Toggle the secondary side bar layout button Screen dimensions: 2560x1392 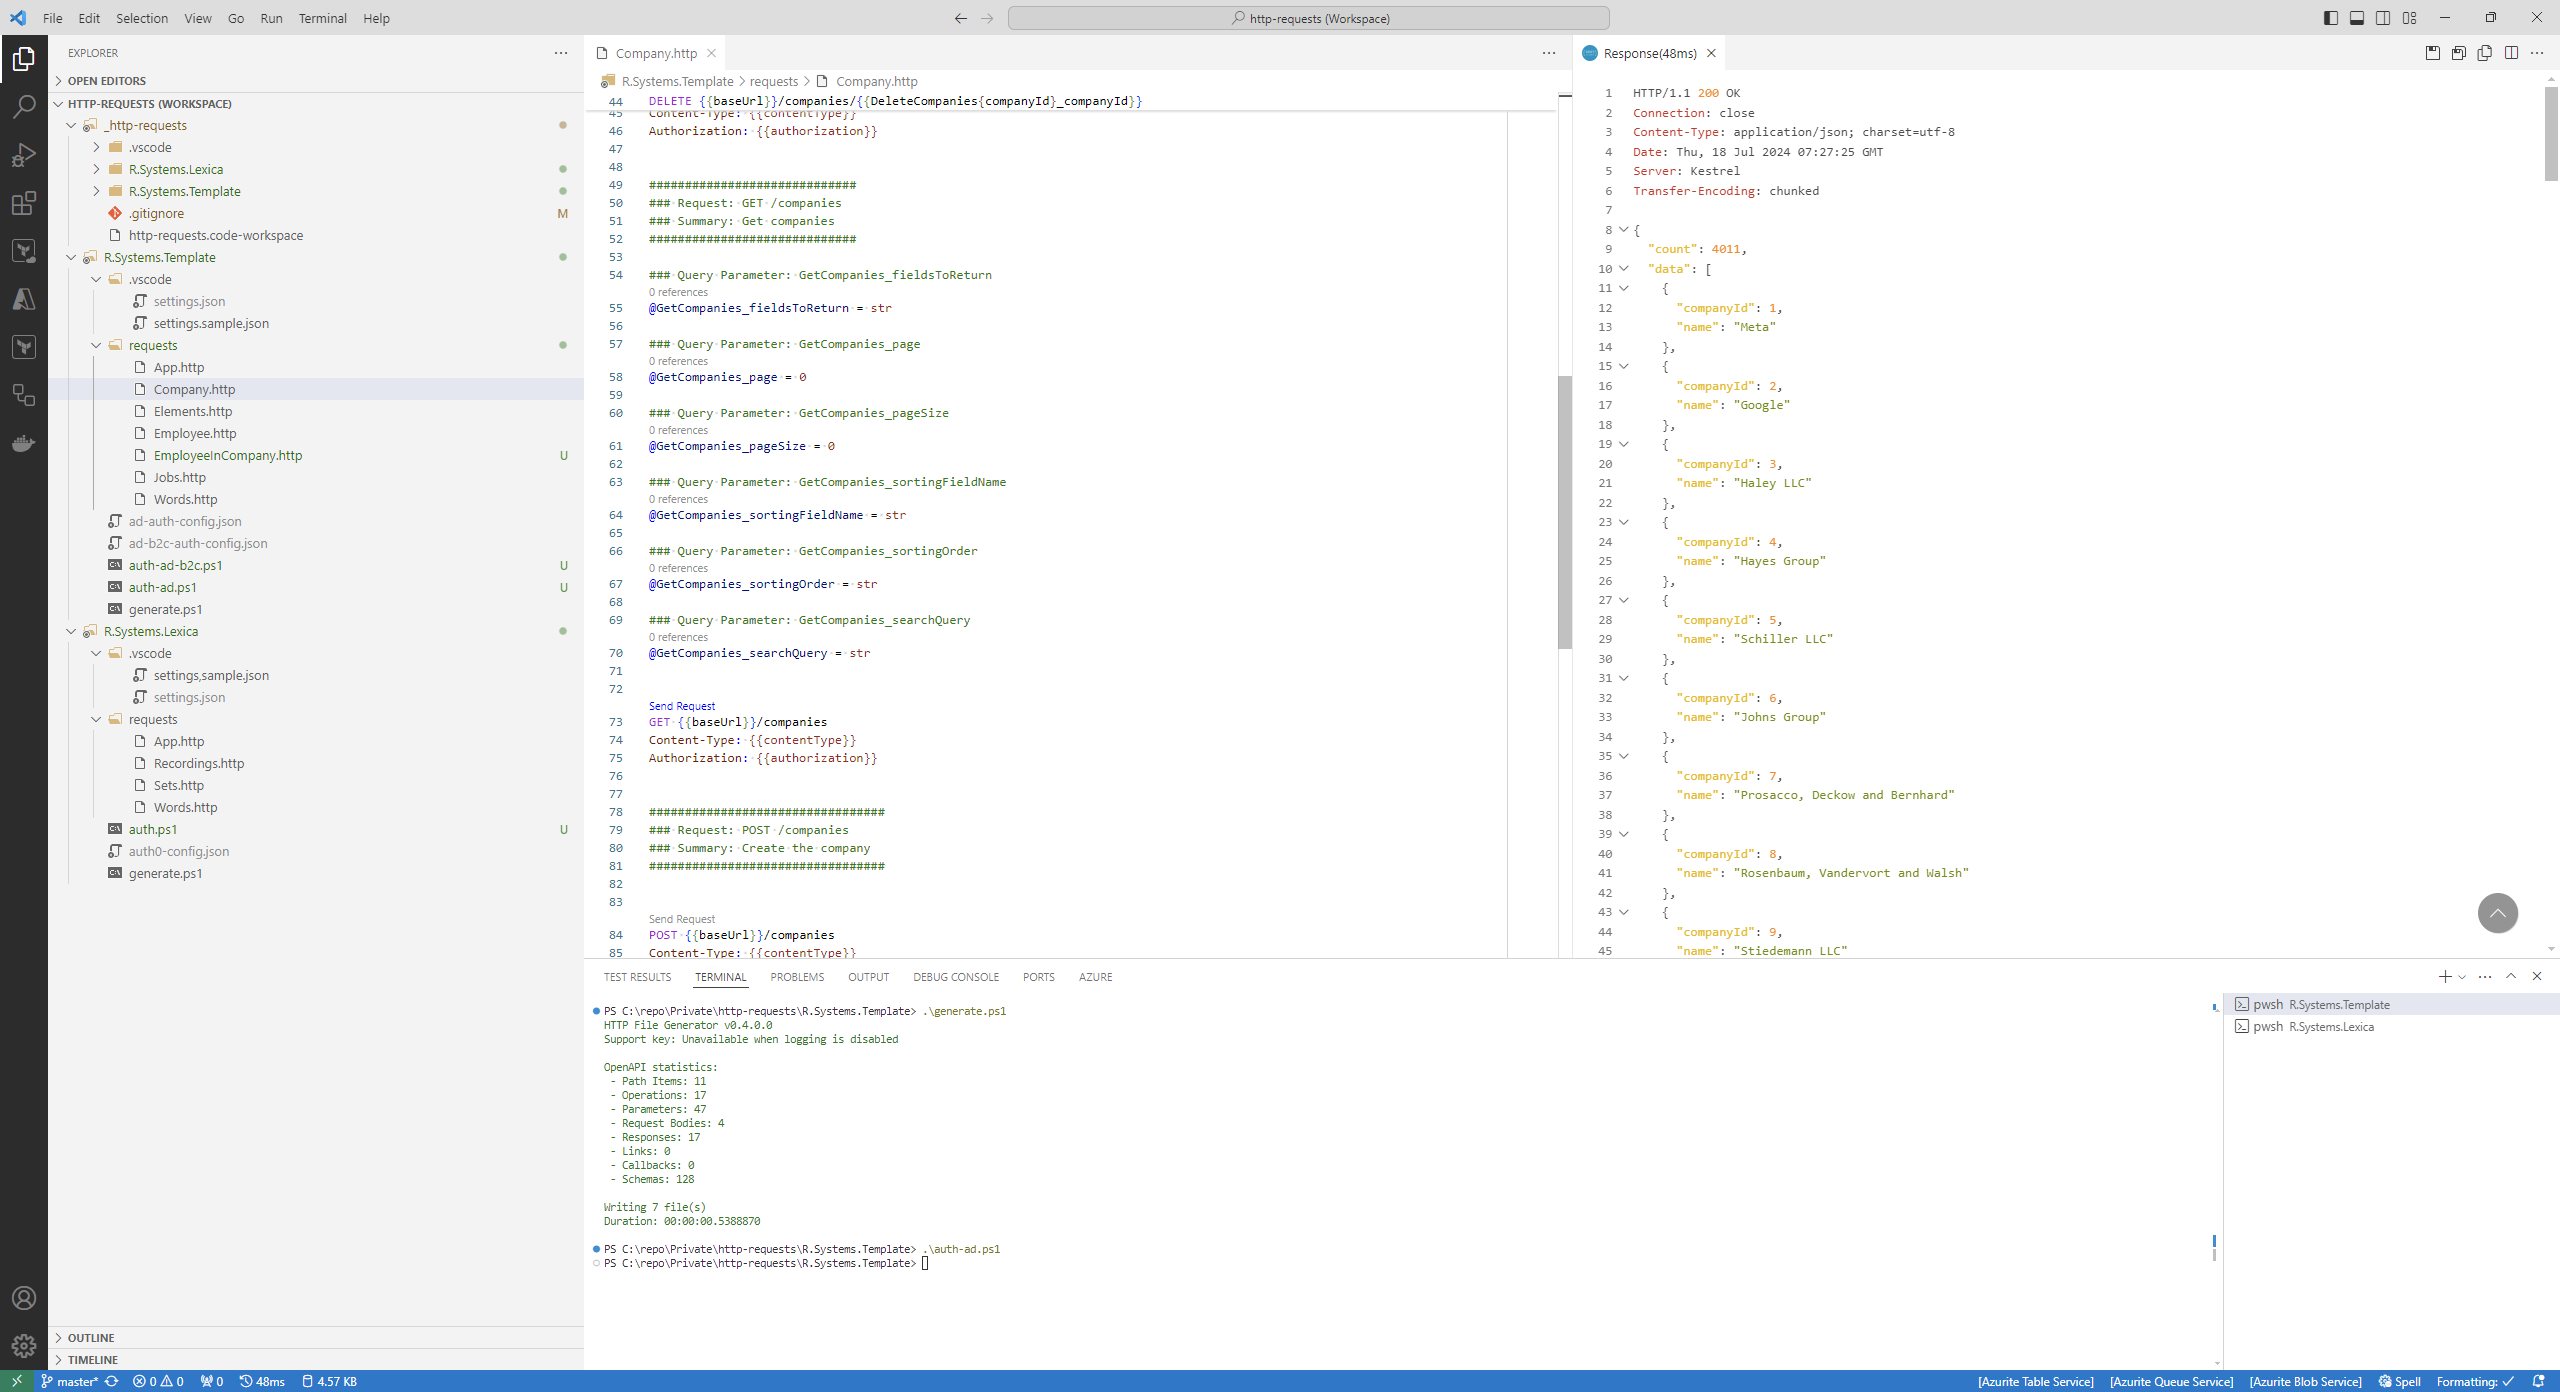(2383, 18)
